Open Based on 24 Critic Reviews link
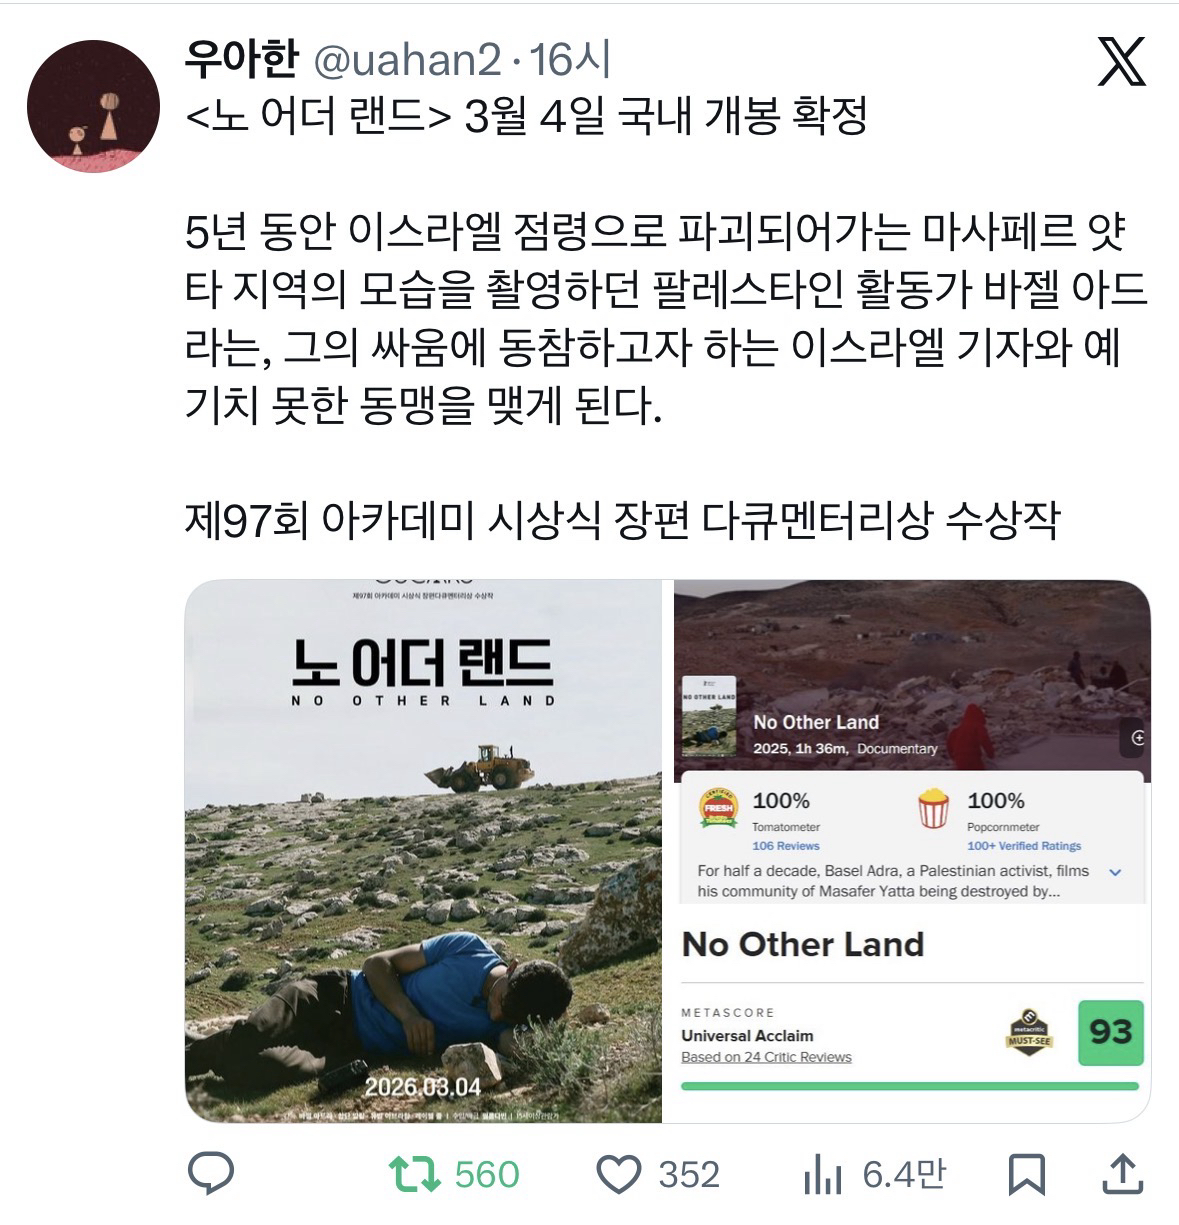 767,1057
